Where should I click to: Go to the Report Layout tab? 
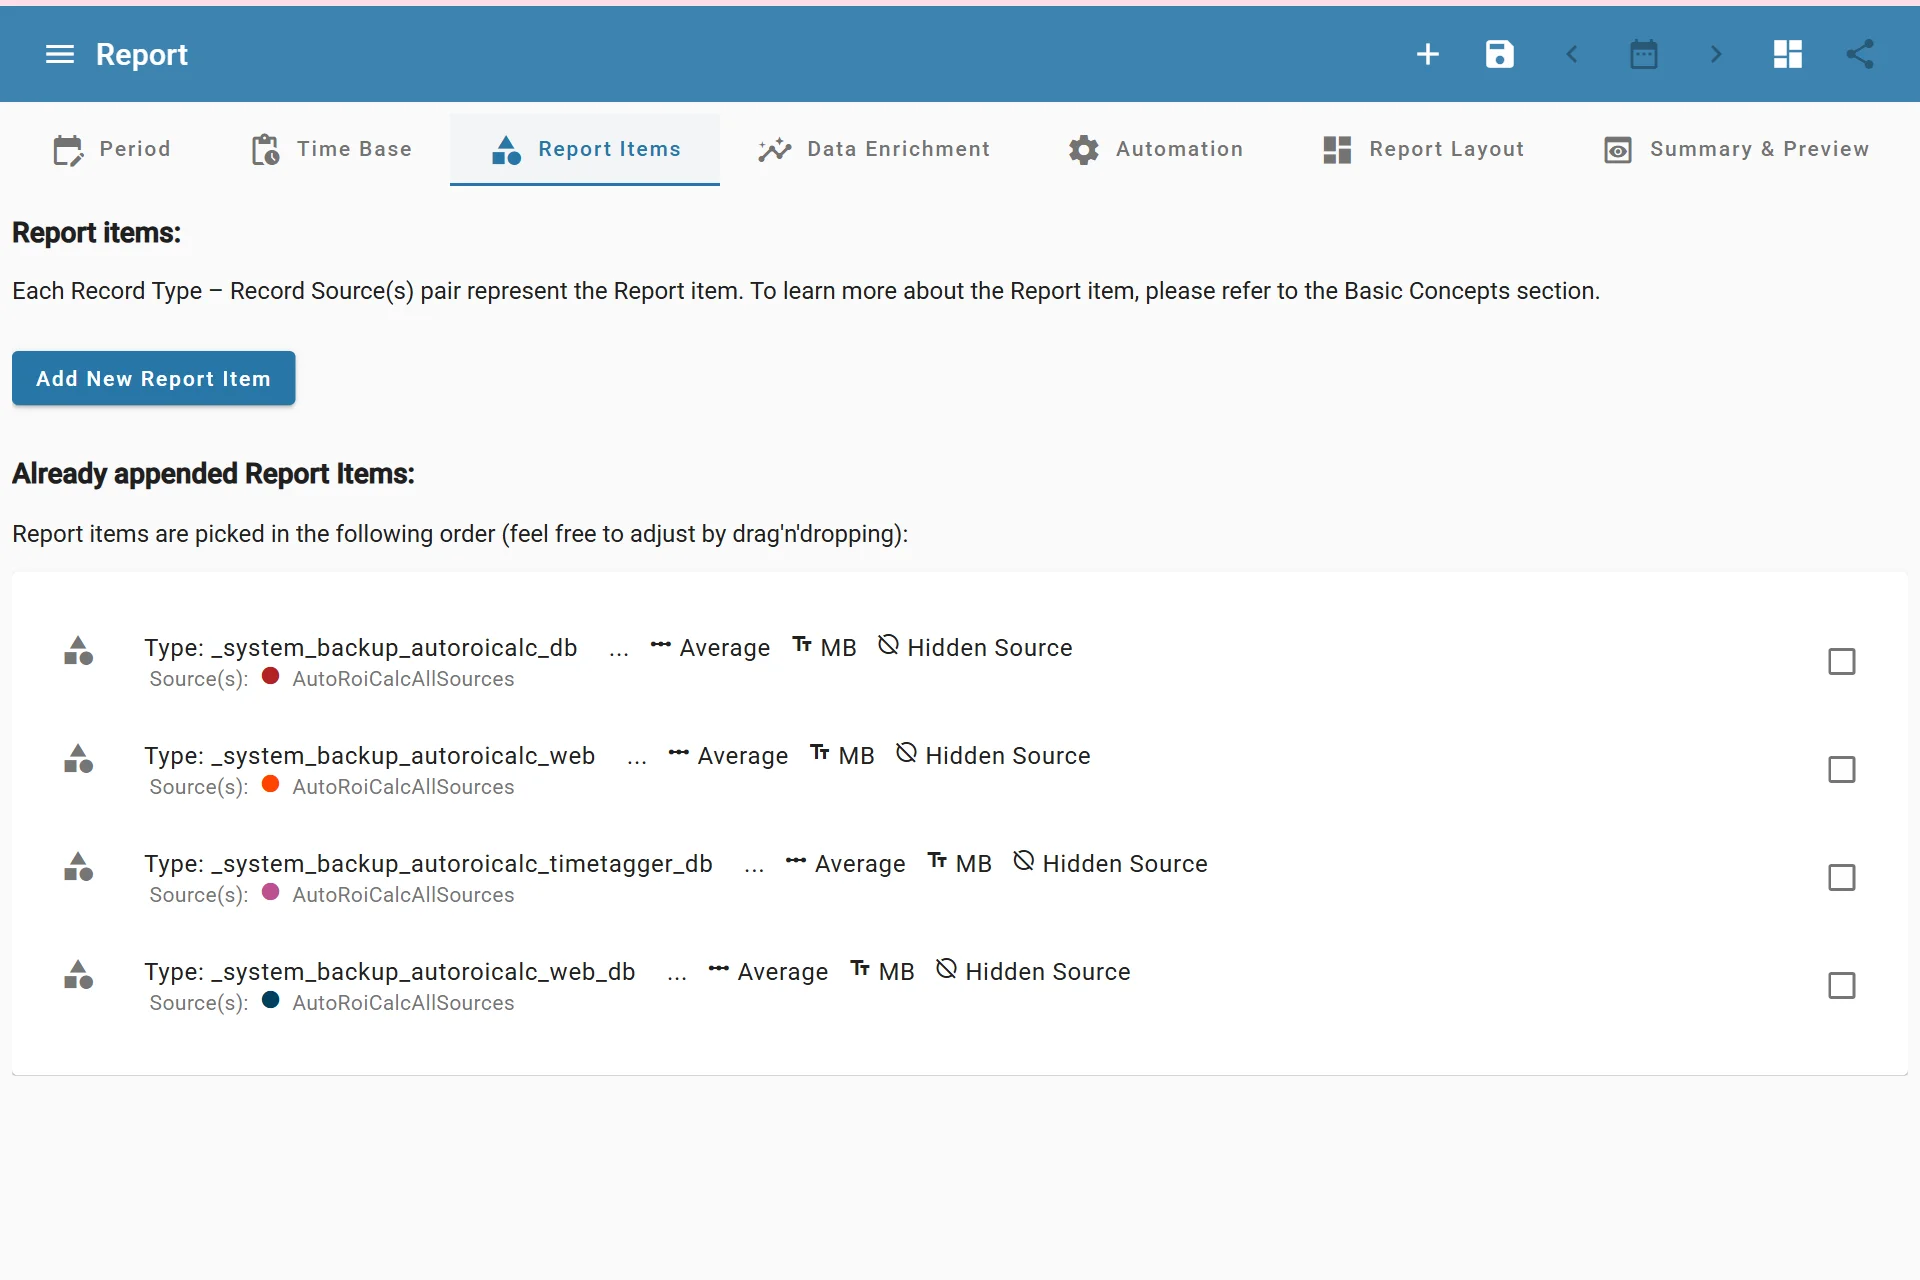[1423, 149]
